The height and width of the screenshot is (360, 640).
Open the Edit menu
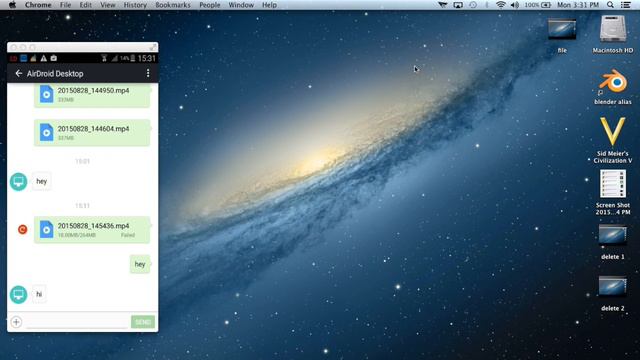[85, 5]
